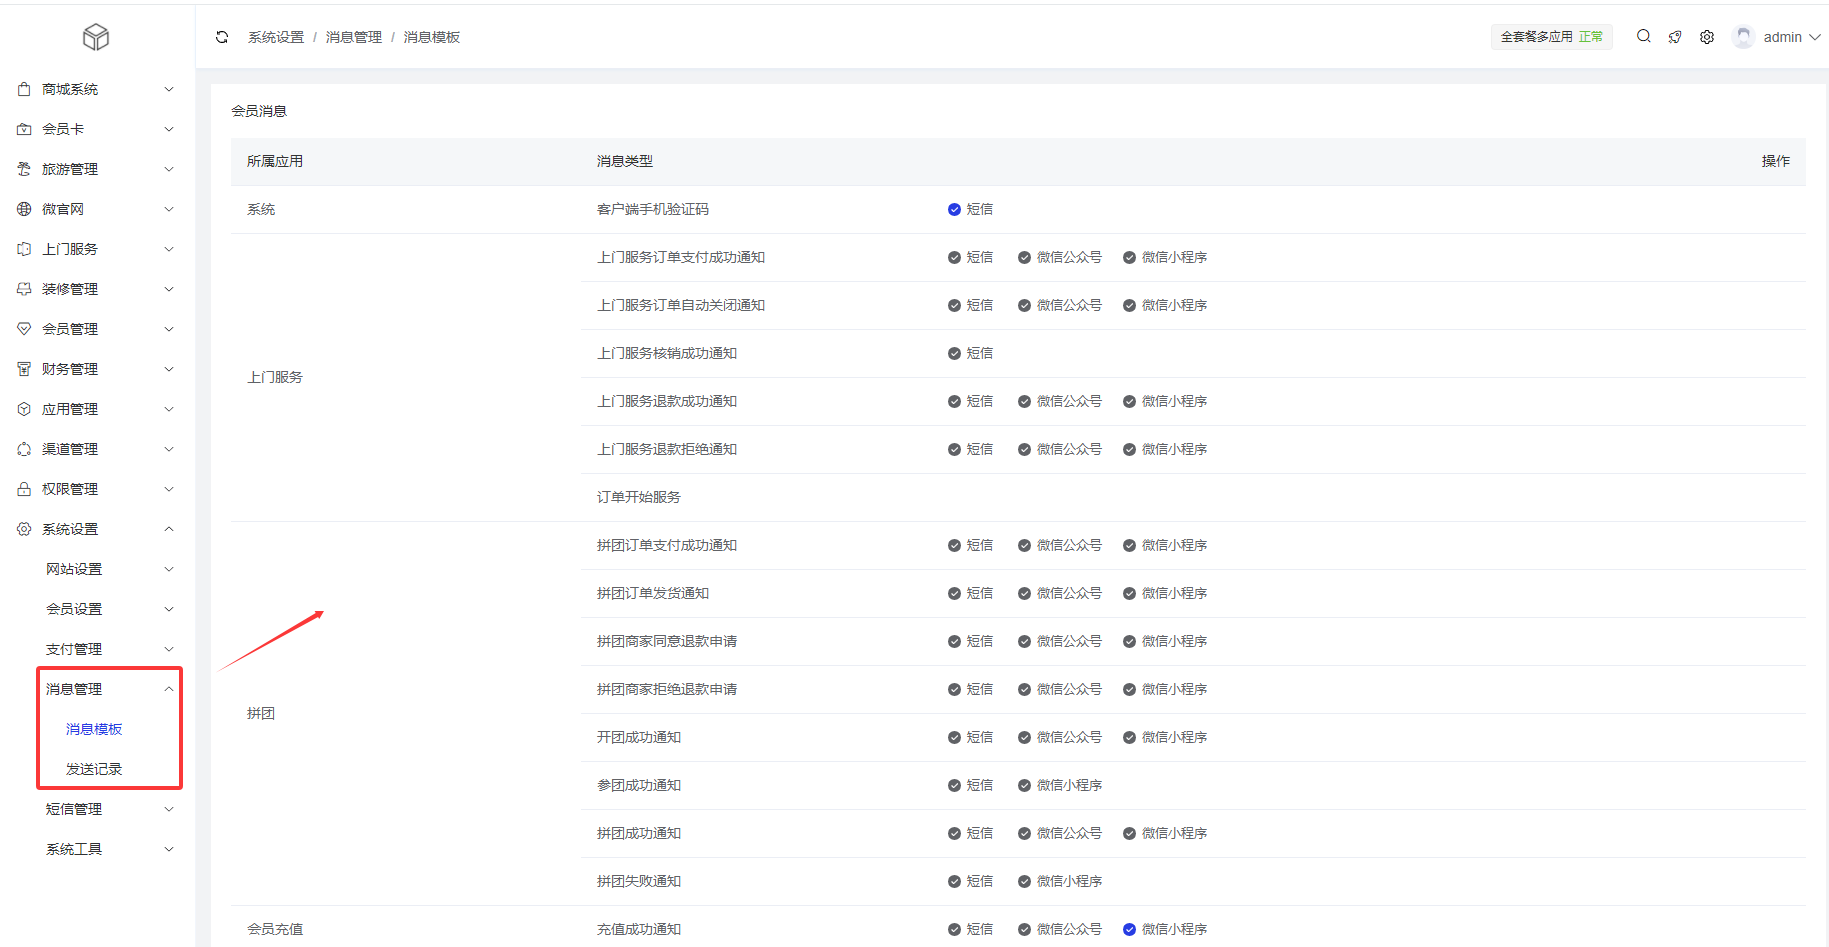
Task: Click 系统设置 breadcrumb link
Action: [x=276, y=37]
